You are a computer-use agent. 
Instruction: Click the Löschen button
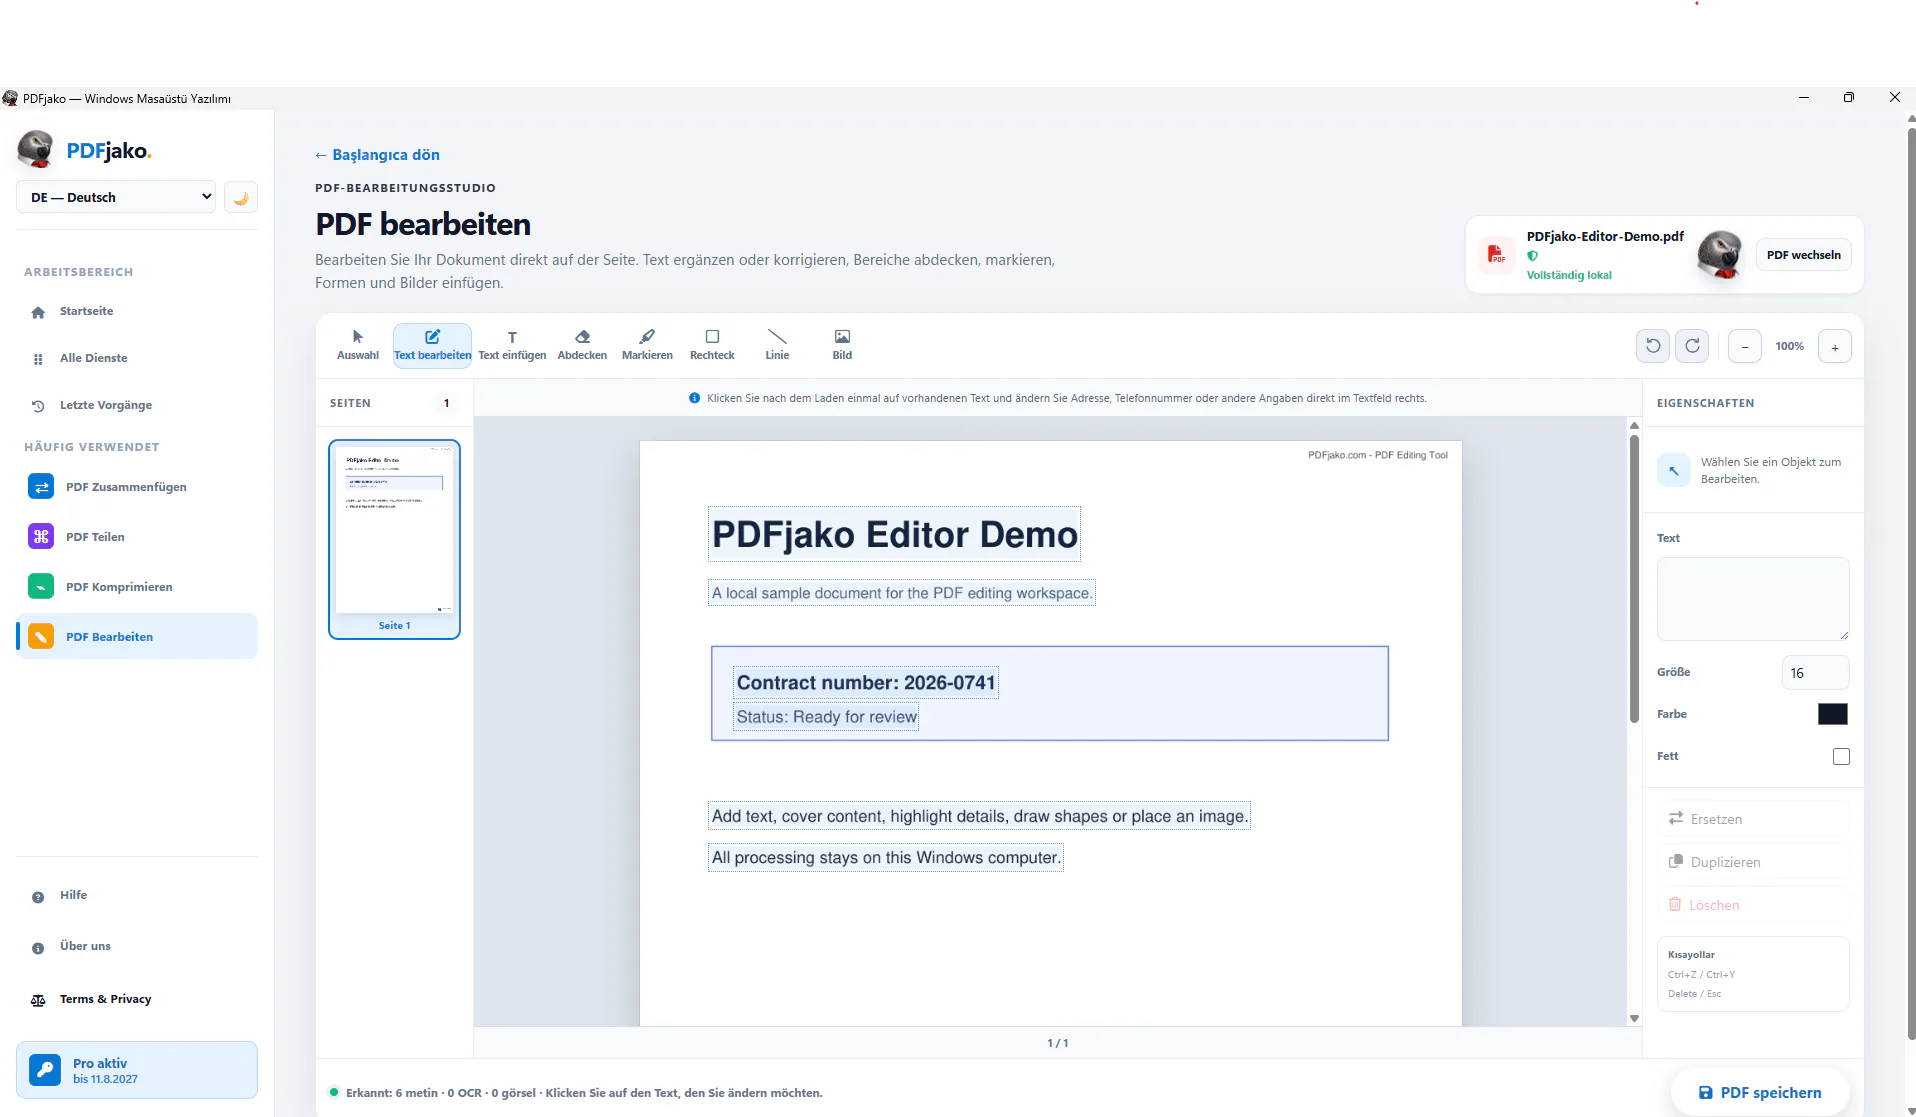click(x=1753, y=905)
